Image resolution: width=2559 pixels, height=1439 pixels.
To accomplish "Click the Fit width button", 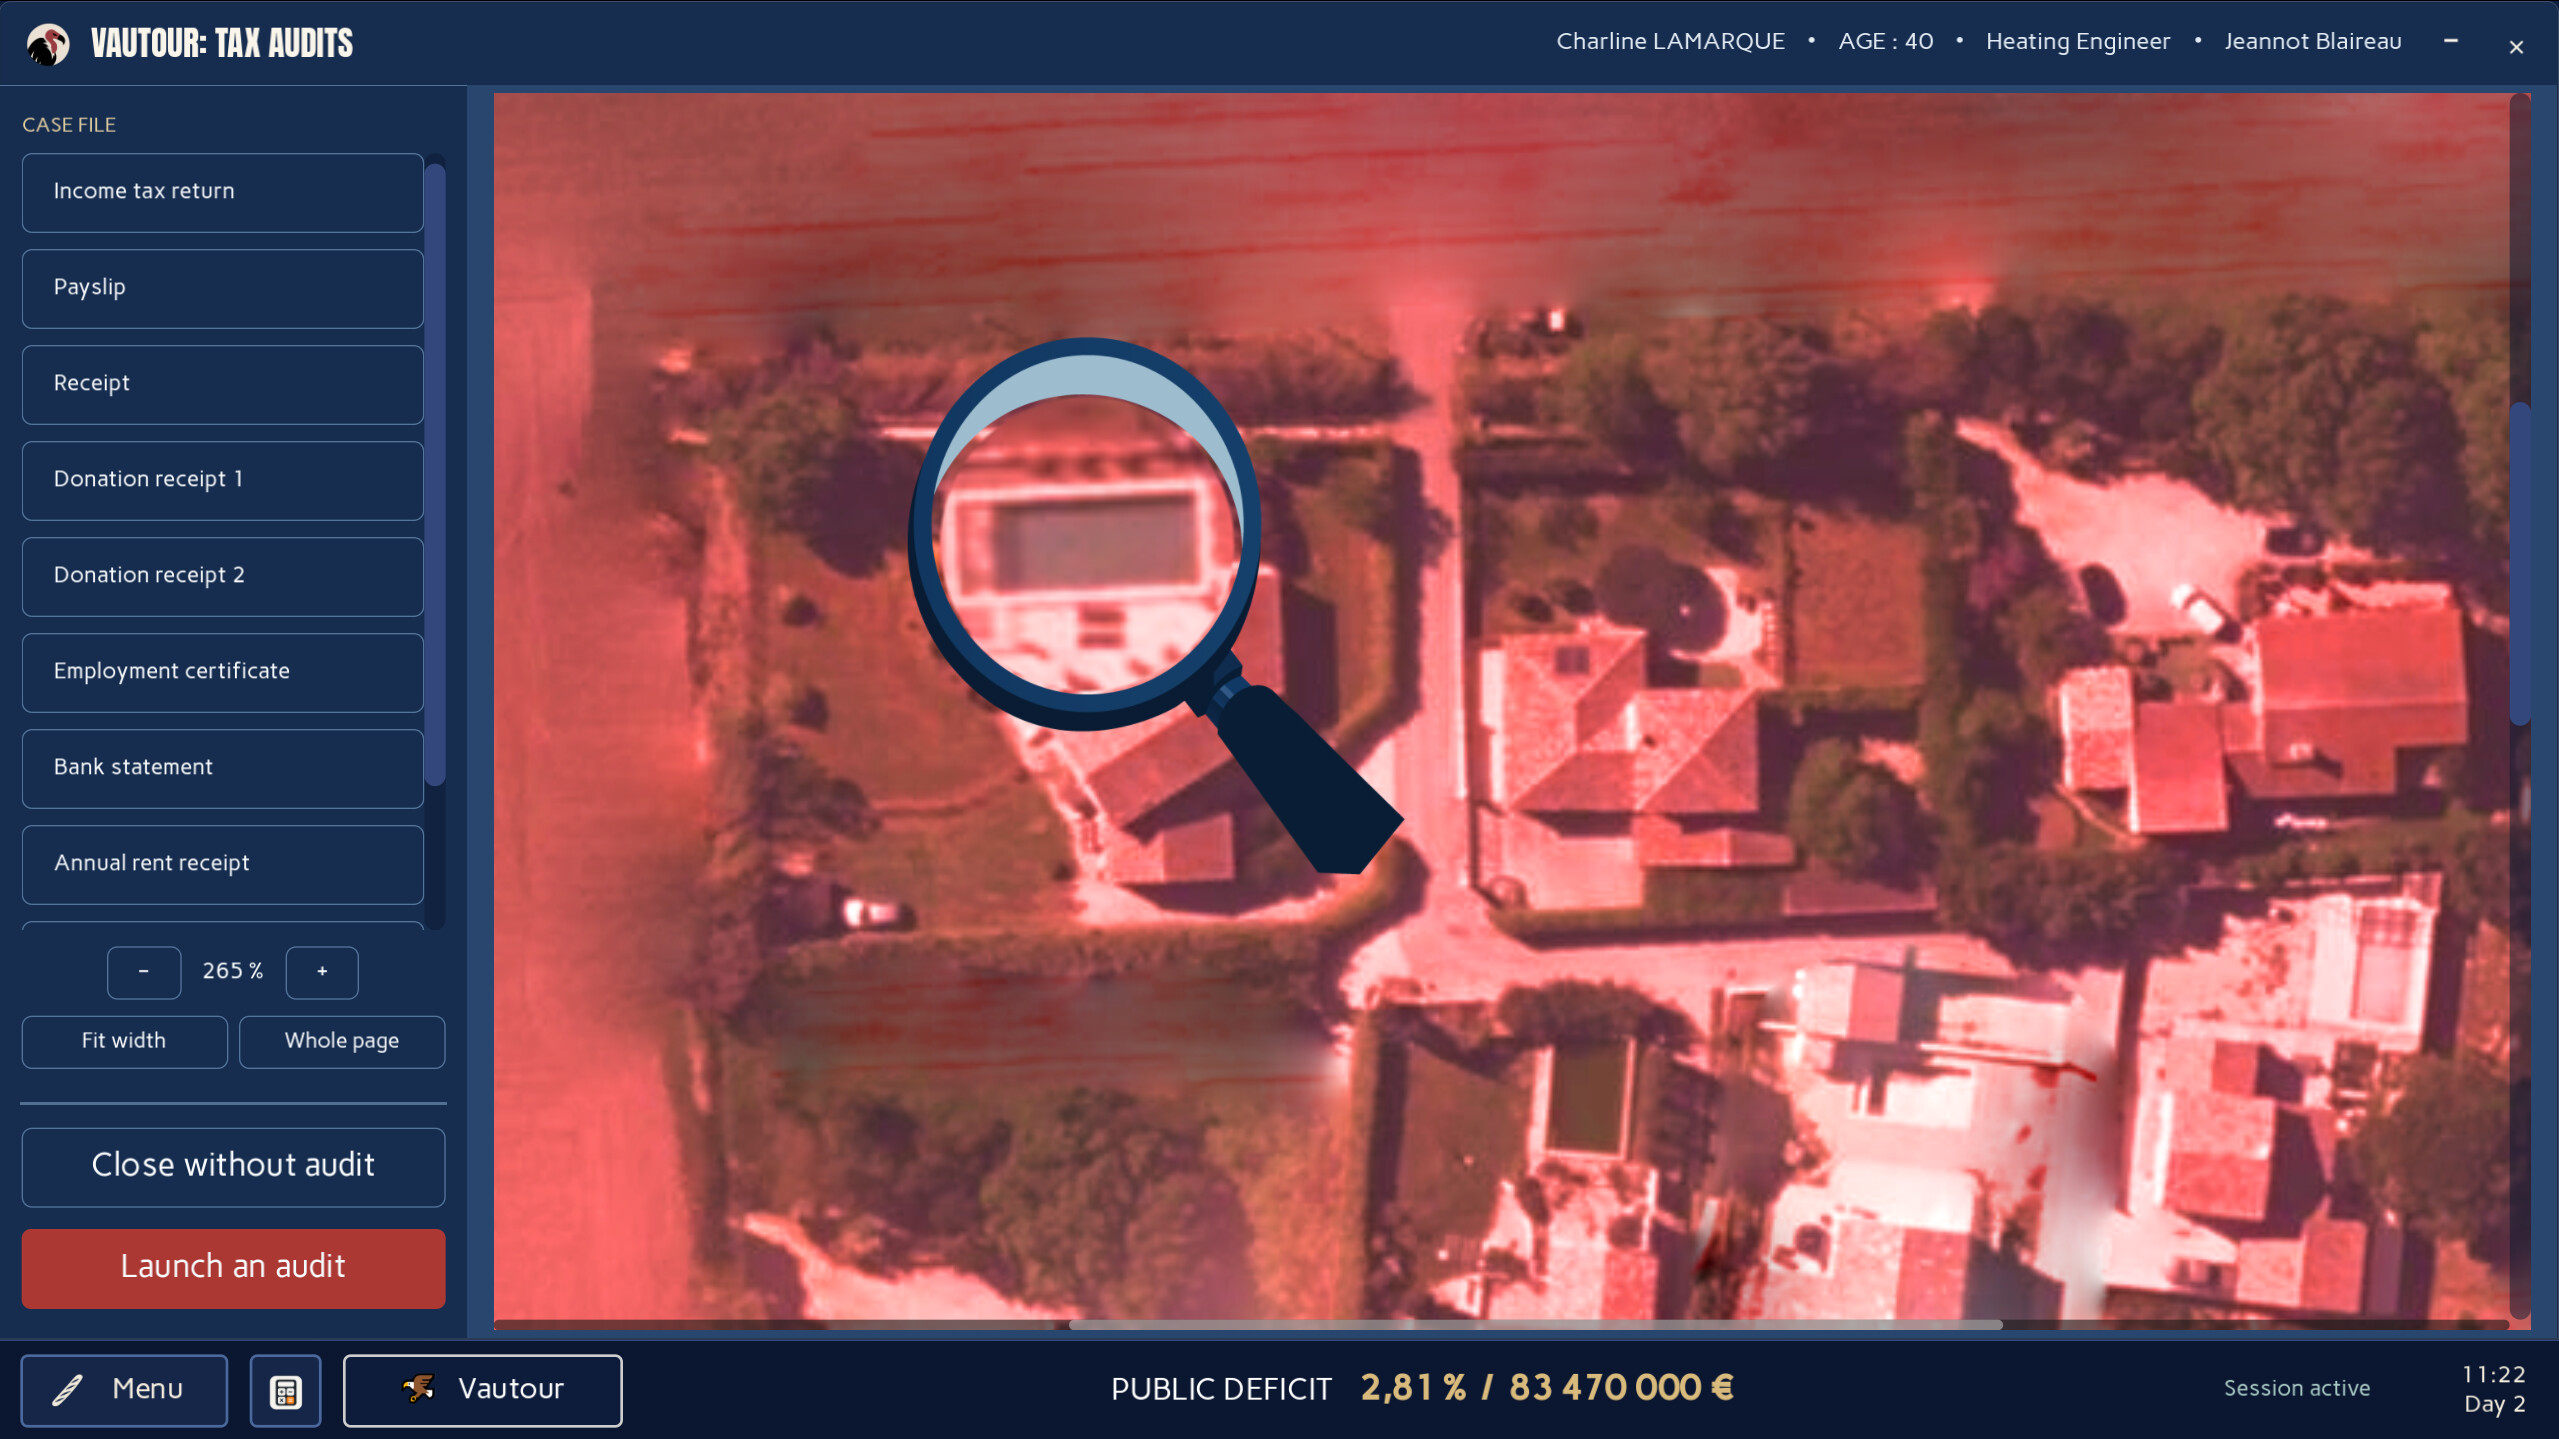I will coord(124,1041).
